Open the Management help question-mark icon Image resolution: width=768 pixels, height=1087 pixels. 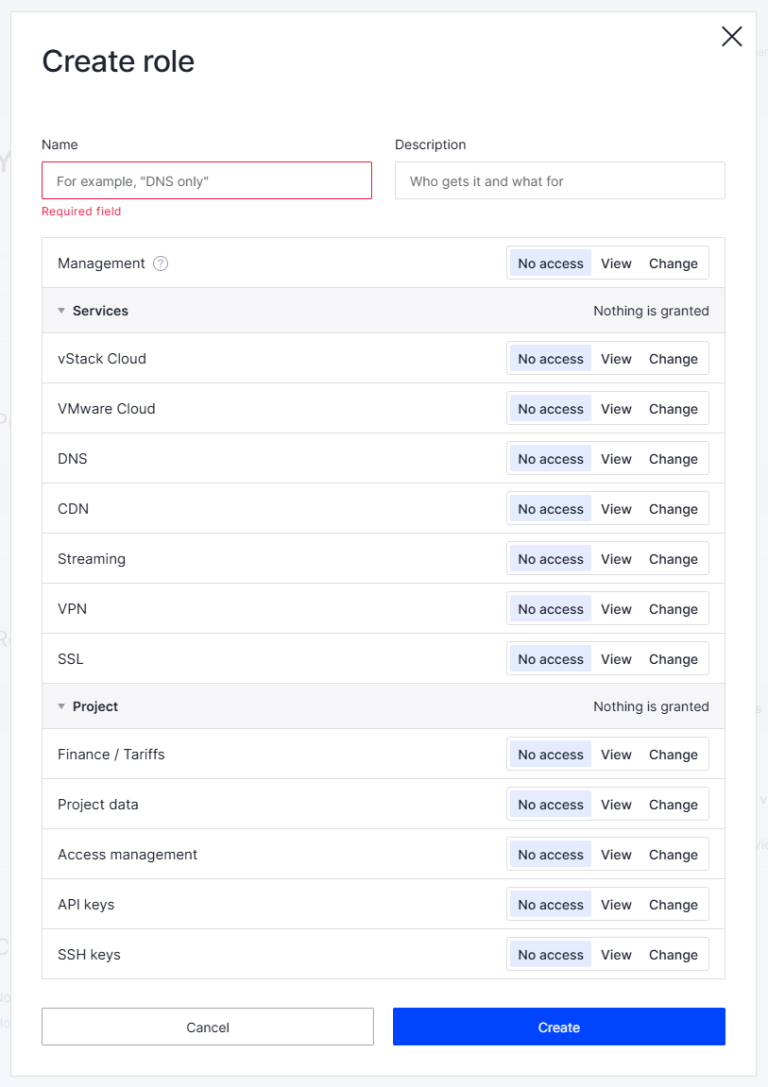coord(160,263)
